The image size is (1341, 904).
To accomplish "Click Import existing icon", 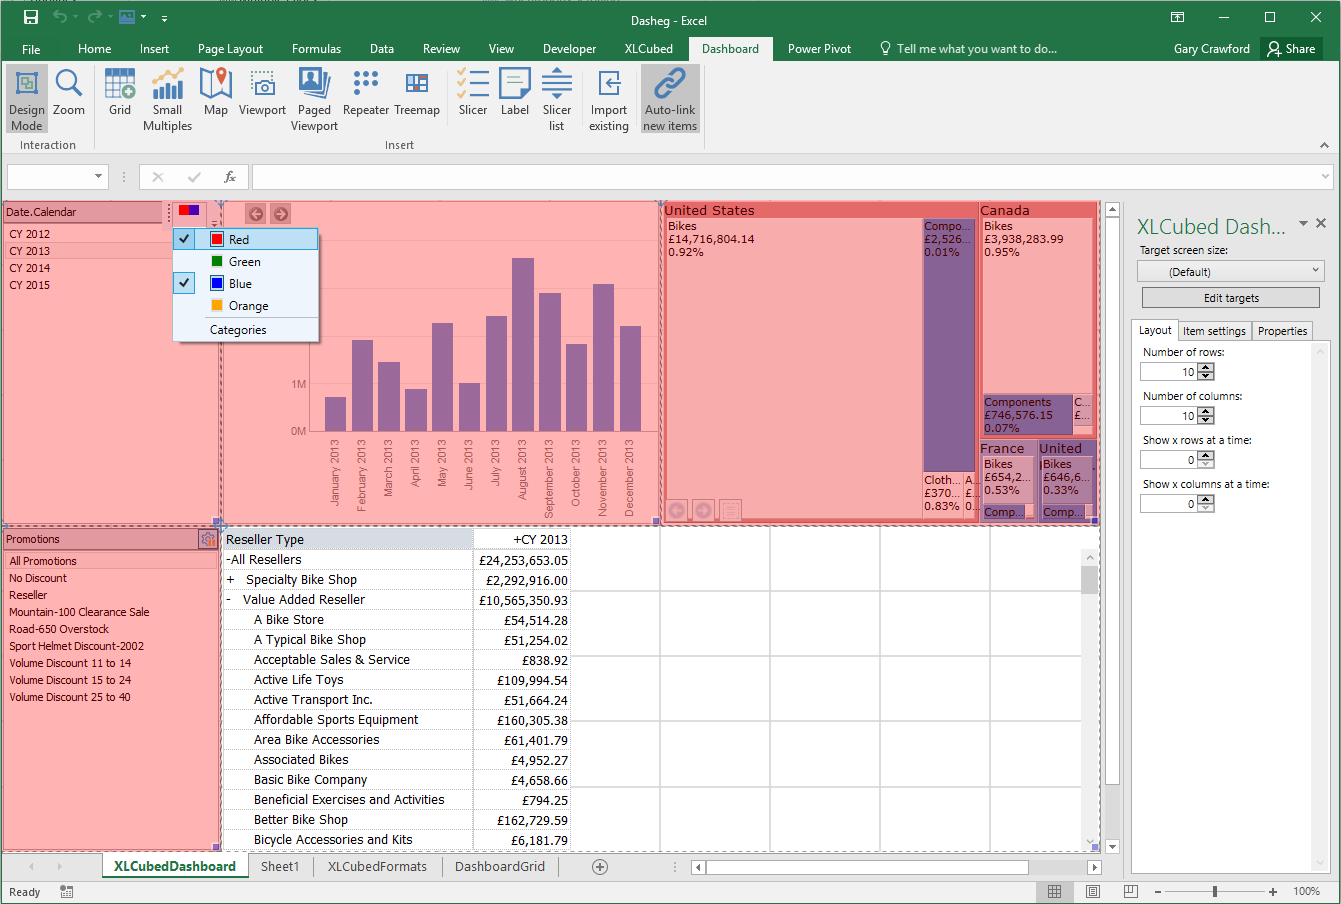I will click(608, 98).
